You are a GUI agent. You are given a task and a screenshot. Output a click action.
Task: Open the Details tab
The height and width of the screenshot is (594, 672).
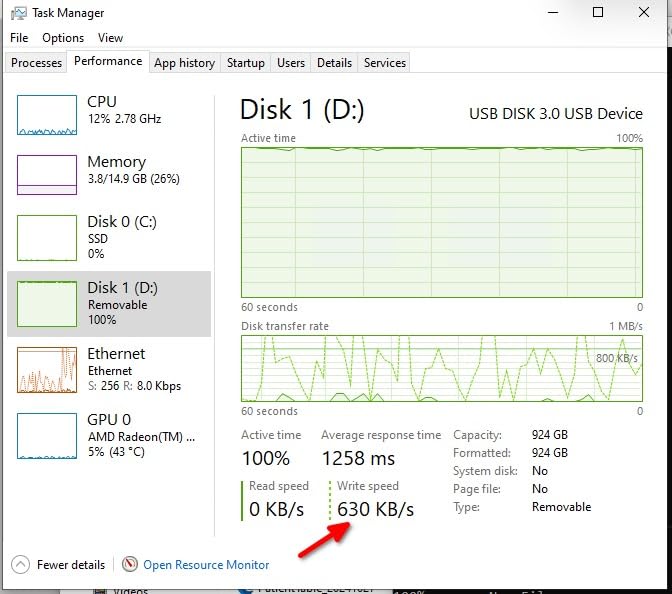click(334, 63)
